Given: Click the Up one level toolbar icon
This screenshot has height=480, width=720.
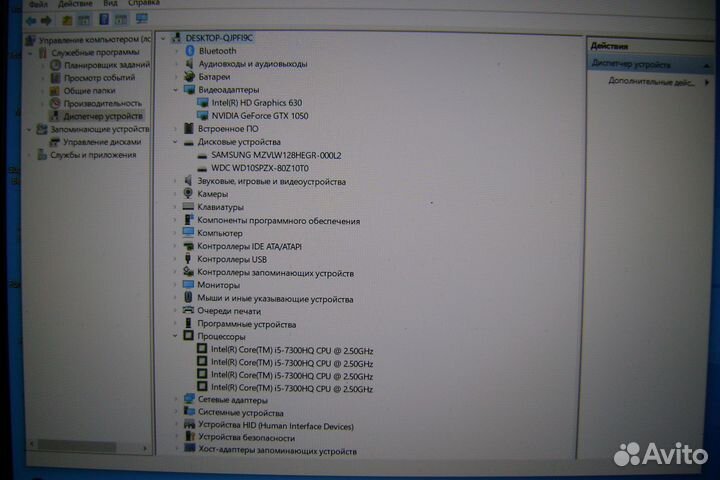Looking at the screenshot, I should tap(67, 20).
